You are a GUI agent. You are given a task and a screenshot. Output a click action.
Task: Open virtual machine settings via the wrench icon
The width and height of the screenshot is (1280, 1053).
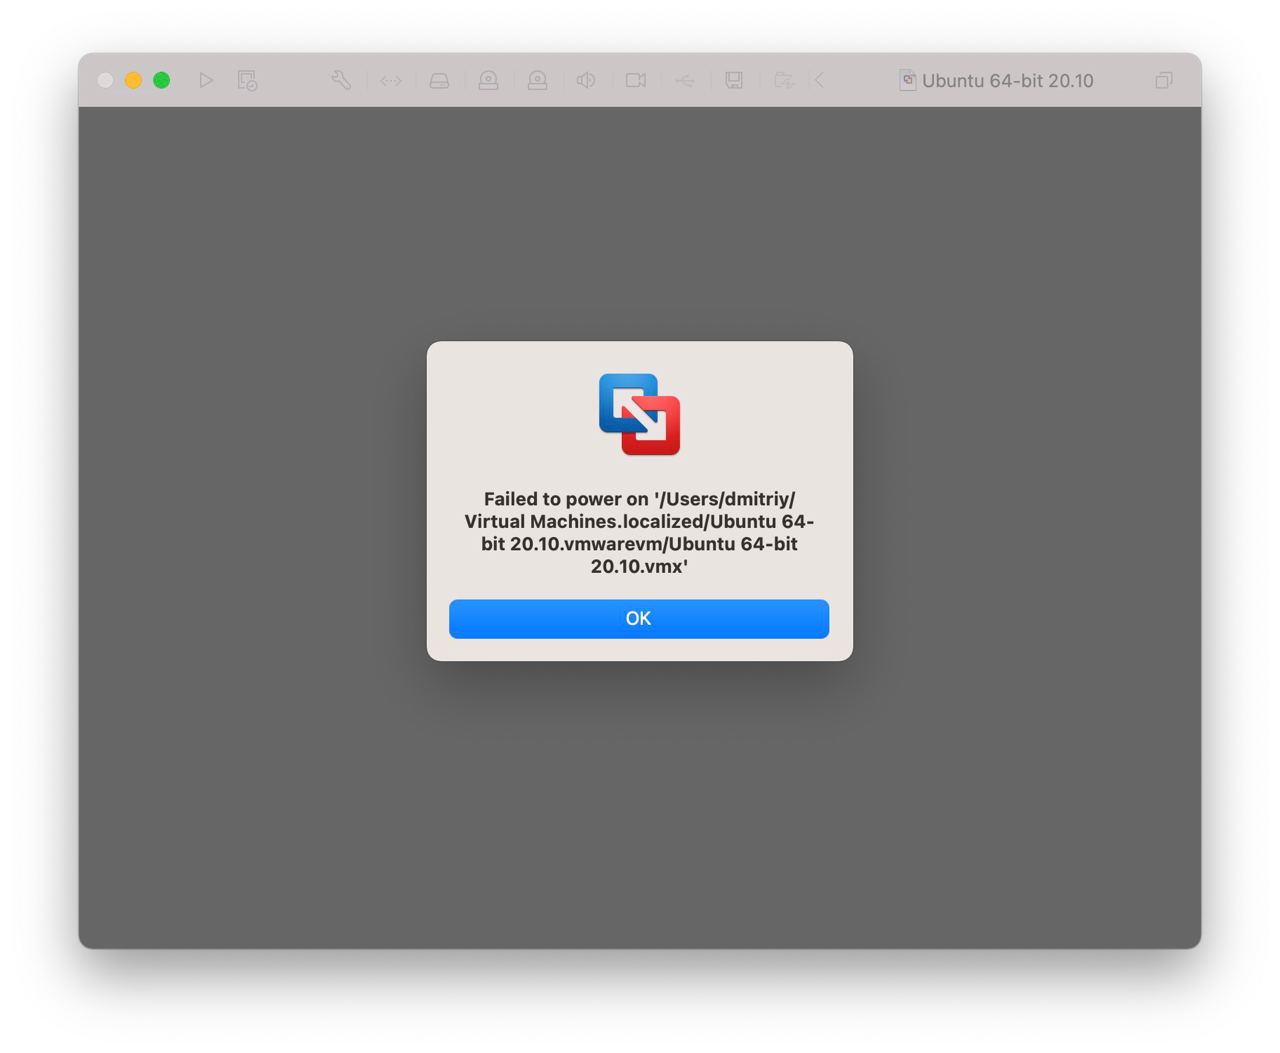[x=341, y=80]
